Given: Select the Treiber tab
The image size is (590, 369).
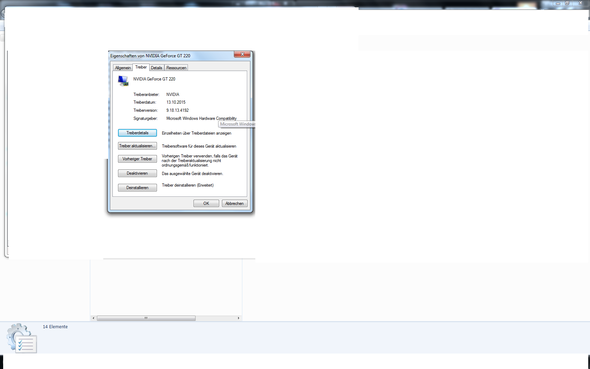Looking at the screenshot, I should [x=141, y=67].
